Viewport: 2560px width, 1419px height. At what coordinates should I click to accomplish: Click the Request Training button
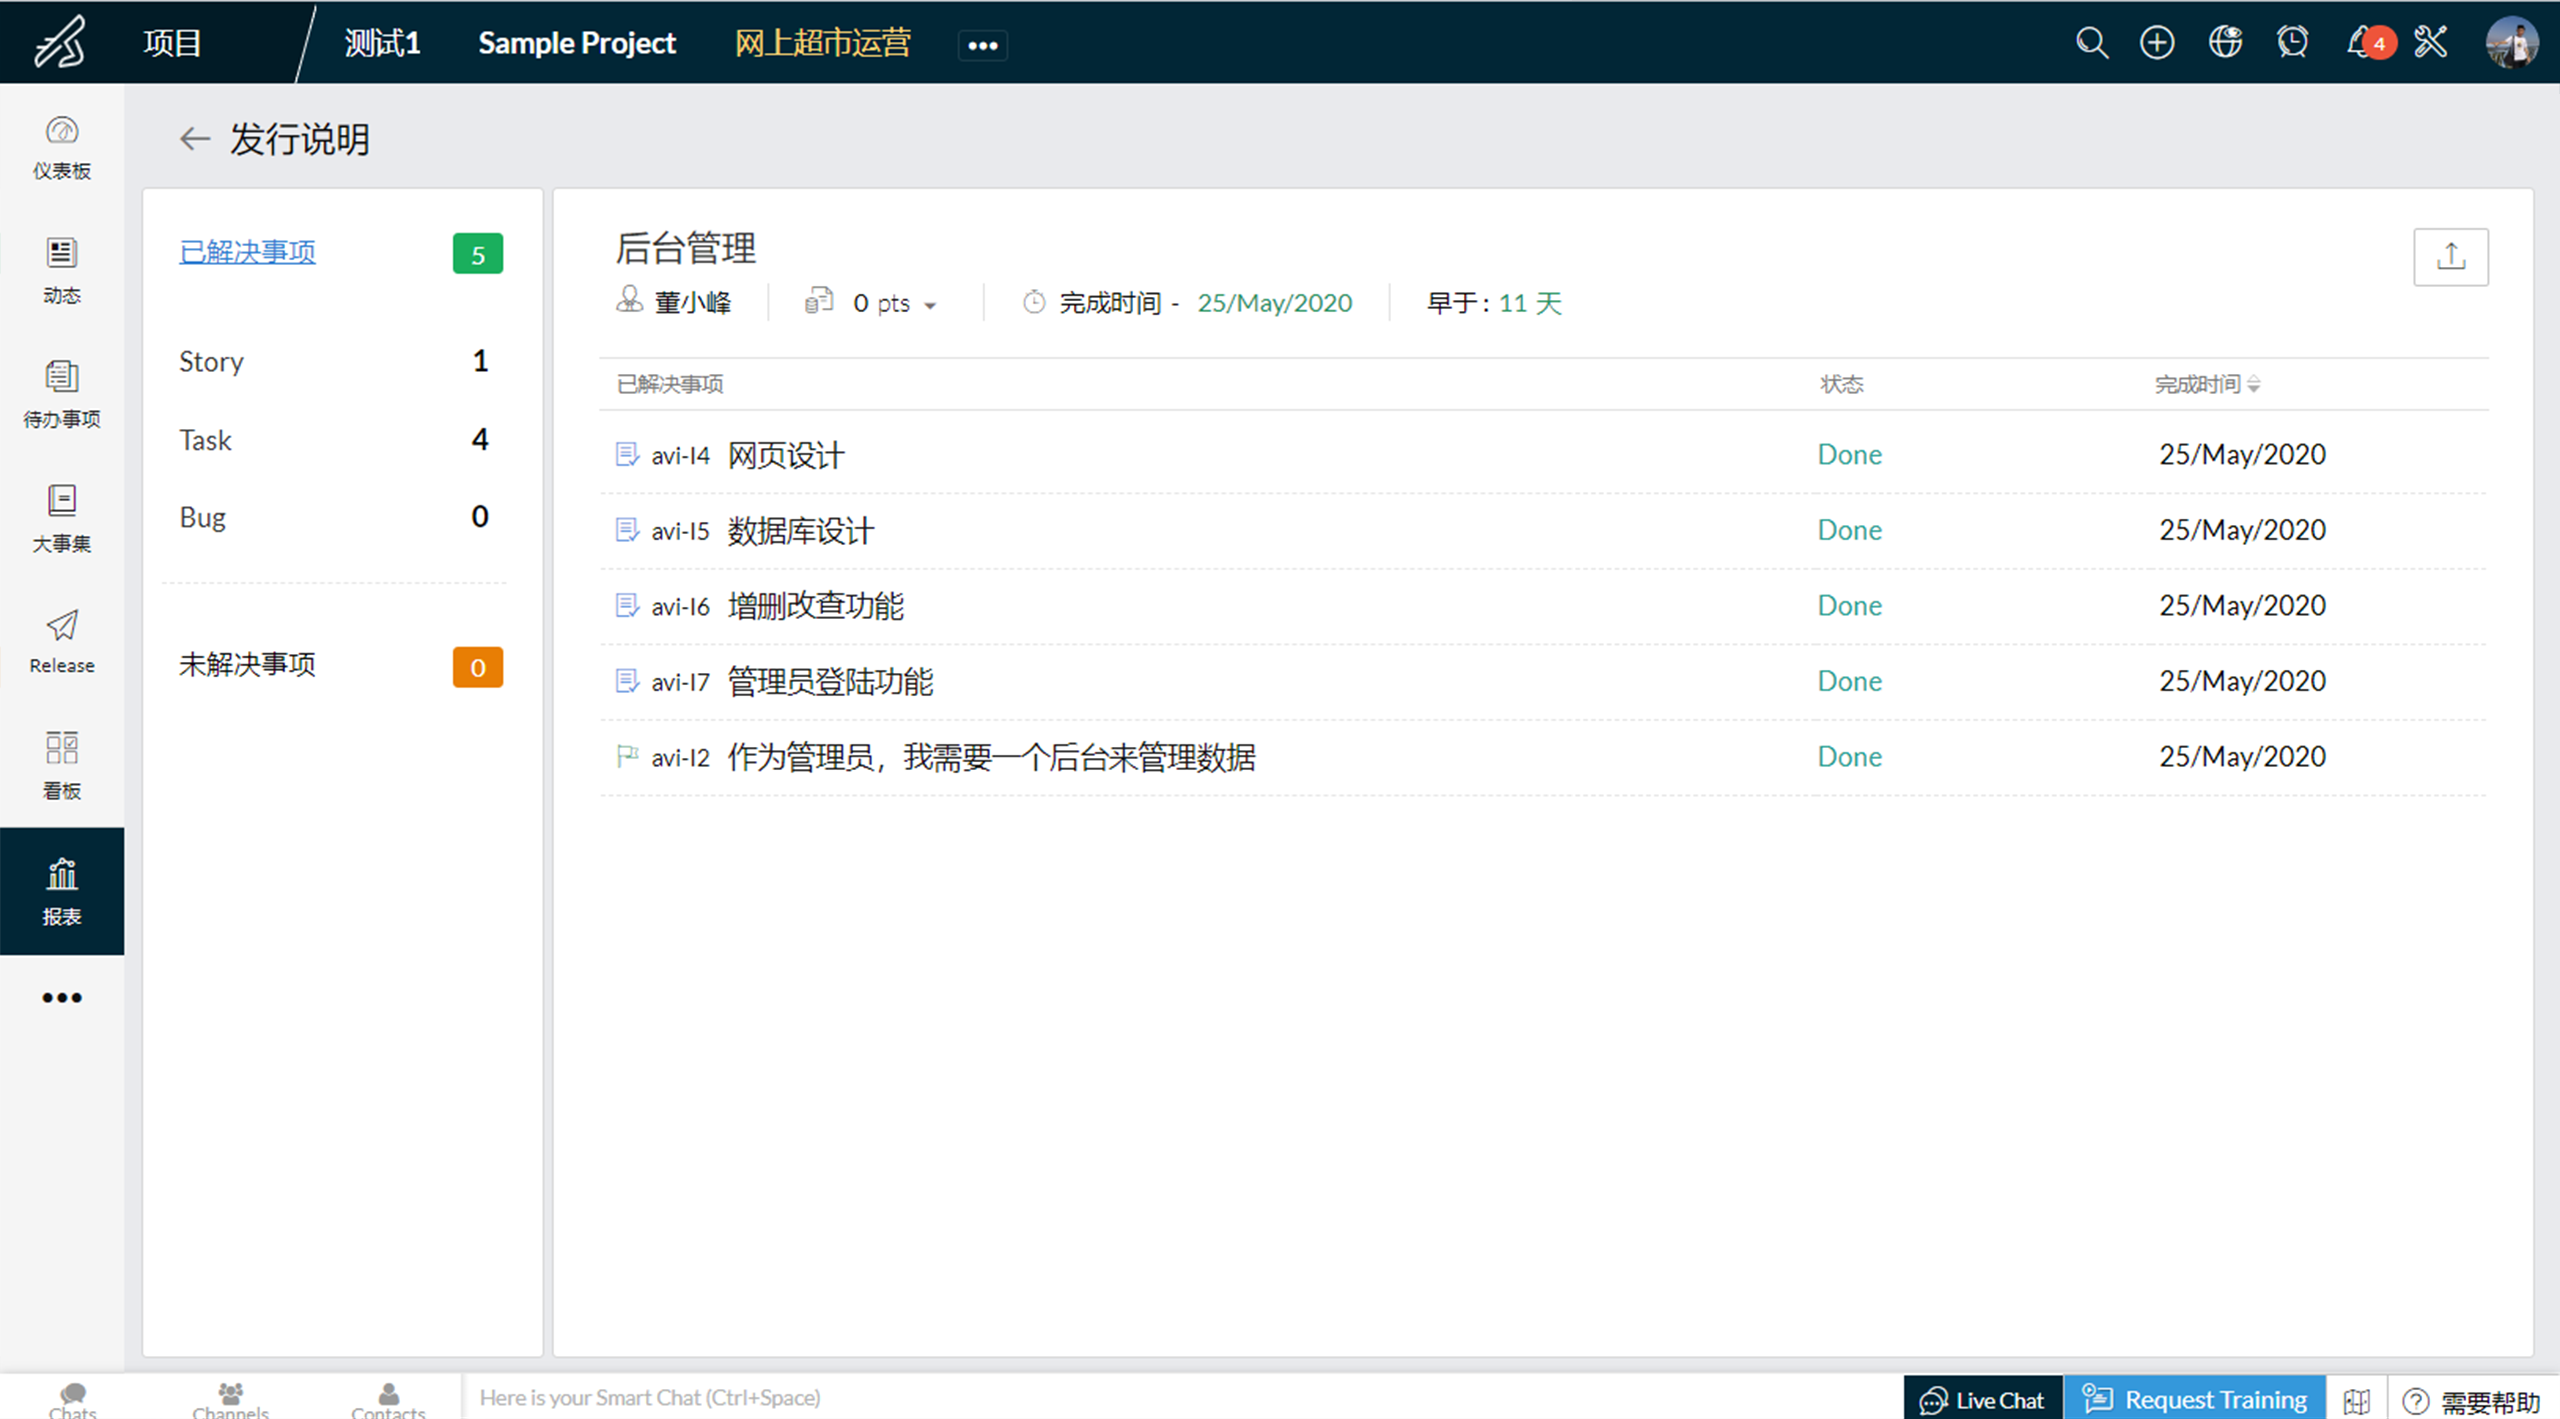(2195, 1399)
